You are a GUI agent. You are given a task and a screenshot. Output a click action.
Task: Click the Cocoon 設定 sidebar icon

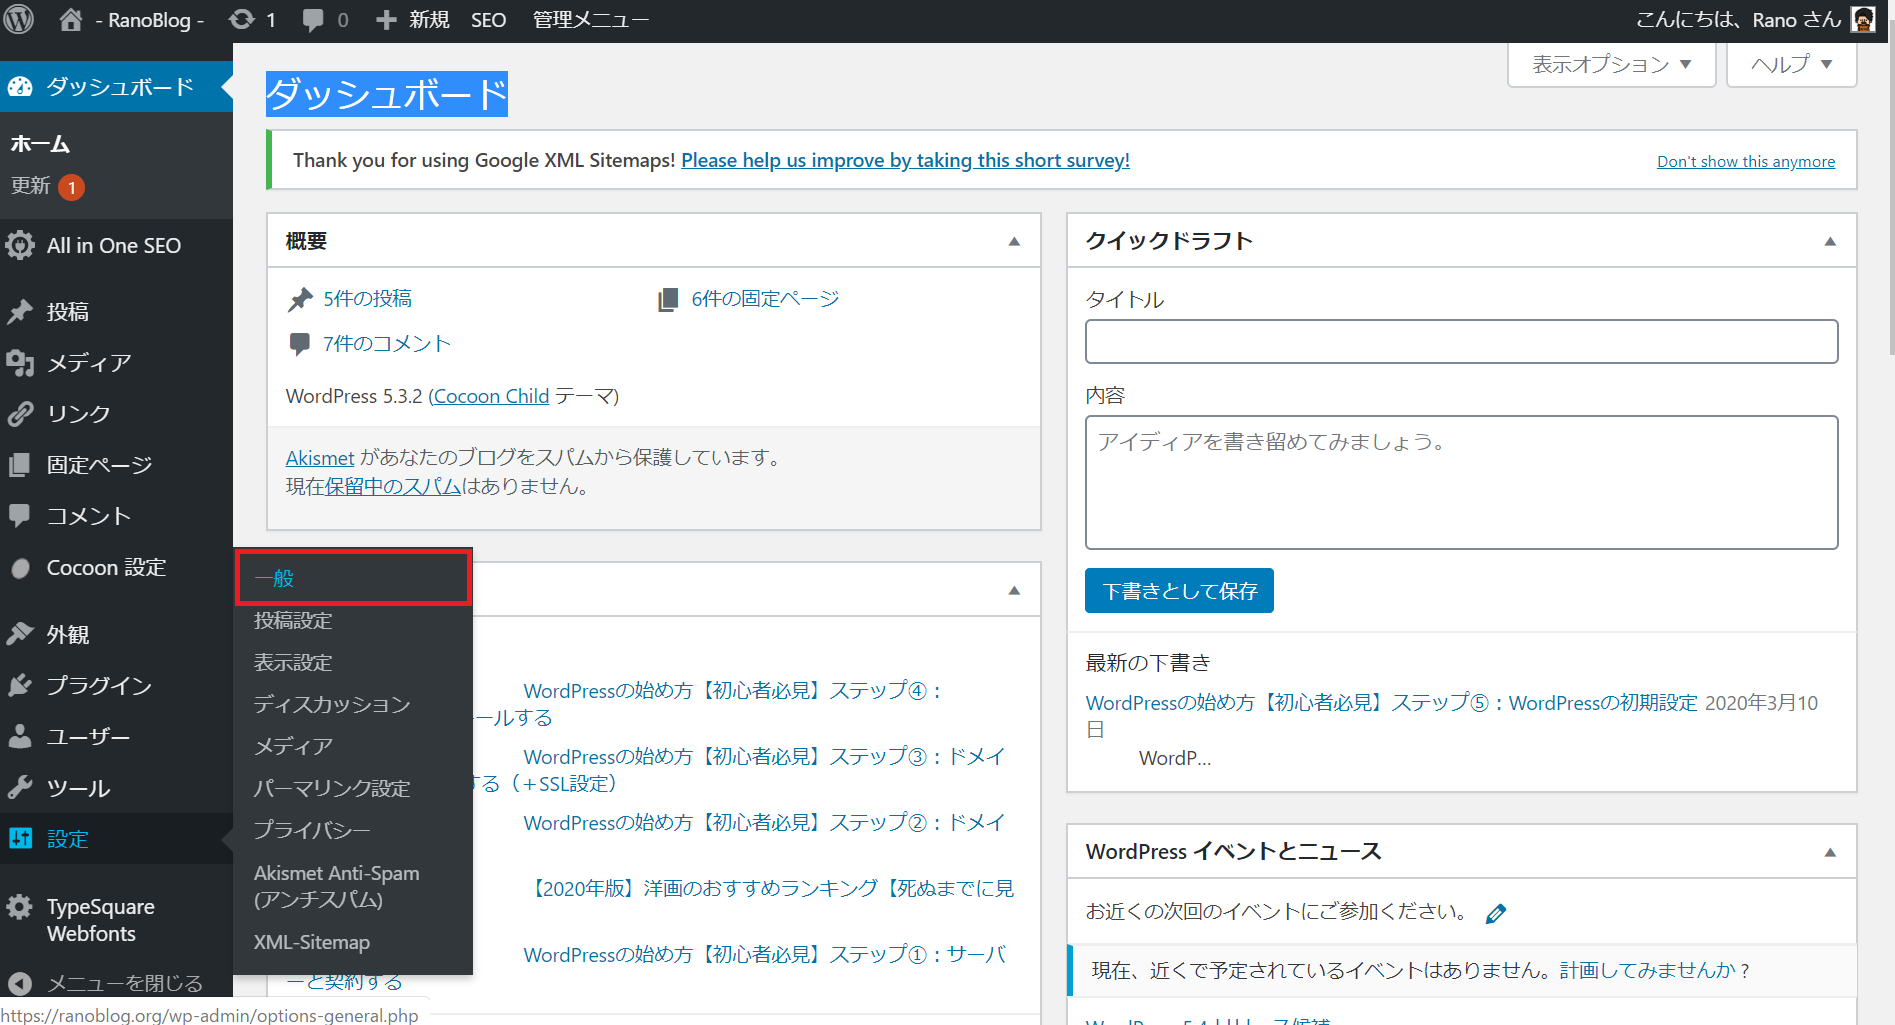(22, 567)
